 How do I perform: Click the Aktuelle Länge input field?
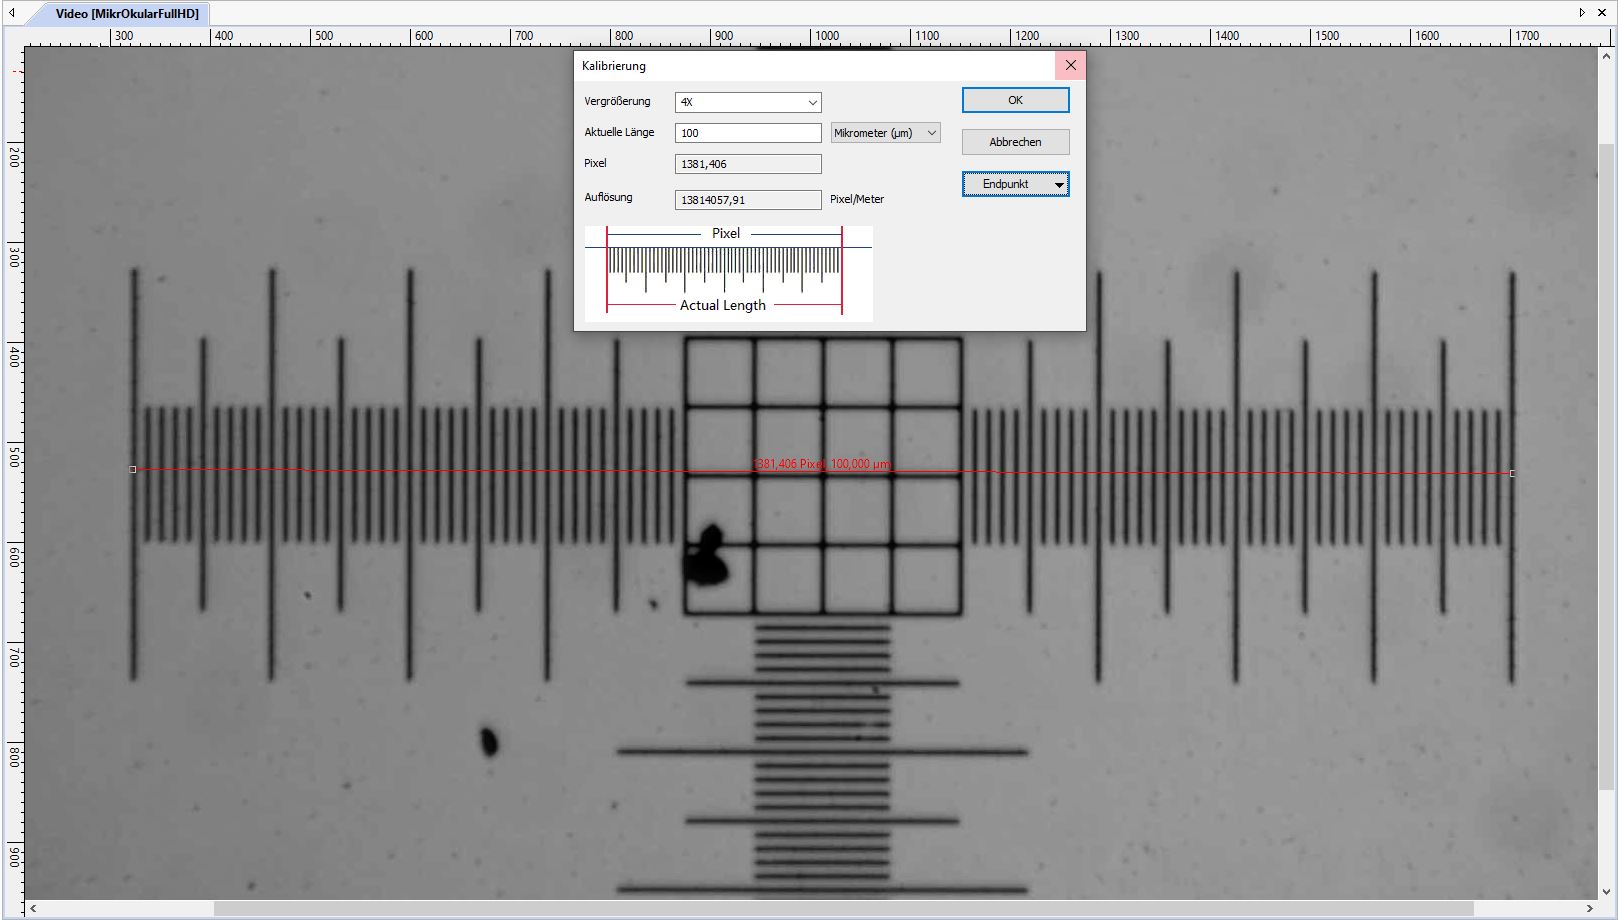click(x=747, y=133)
